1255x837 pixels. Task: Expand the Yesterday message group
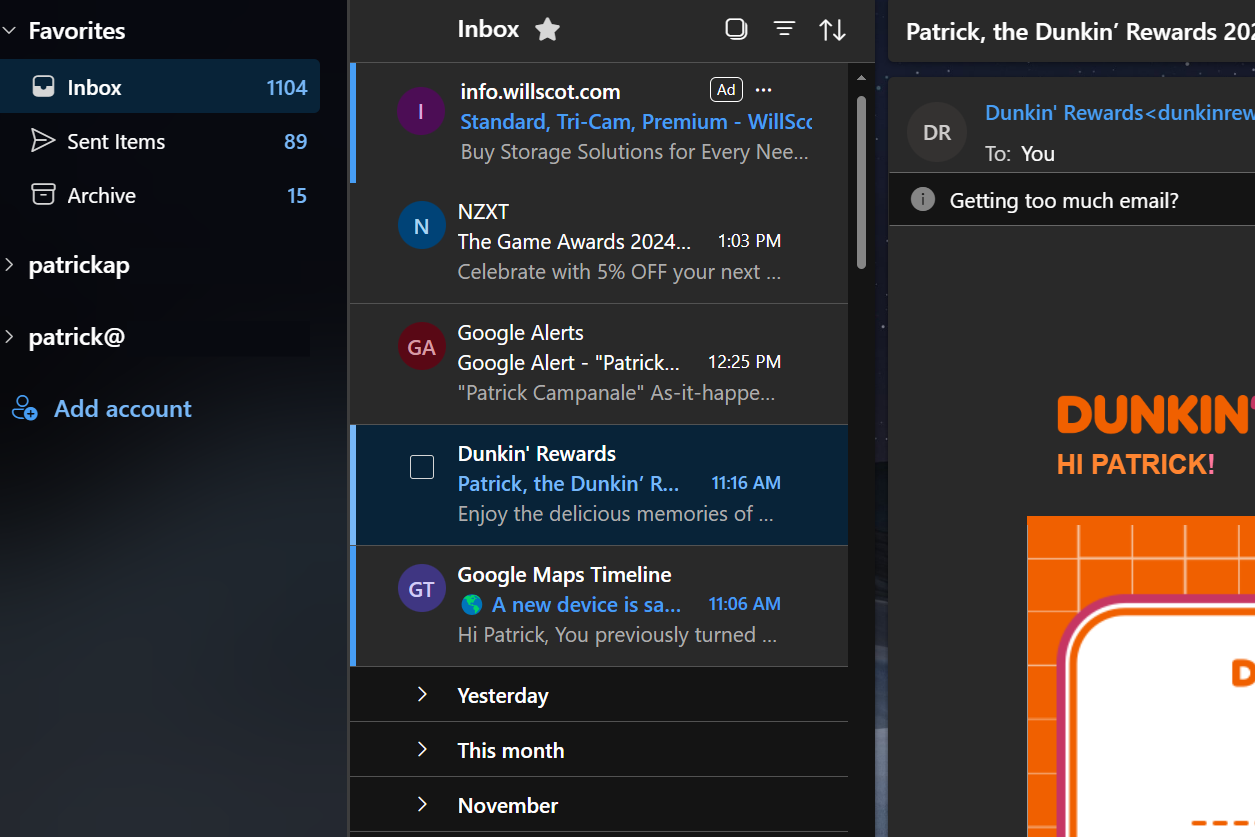tap(422, 695)
